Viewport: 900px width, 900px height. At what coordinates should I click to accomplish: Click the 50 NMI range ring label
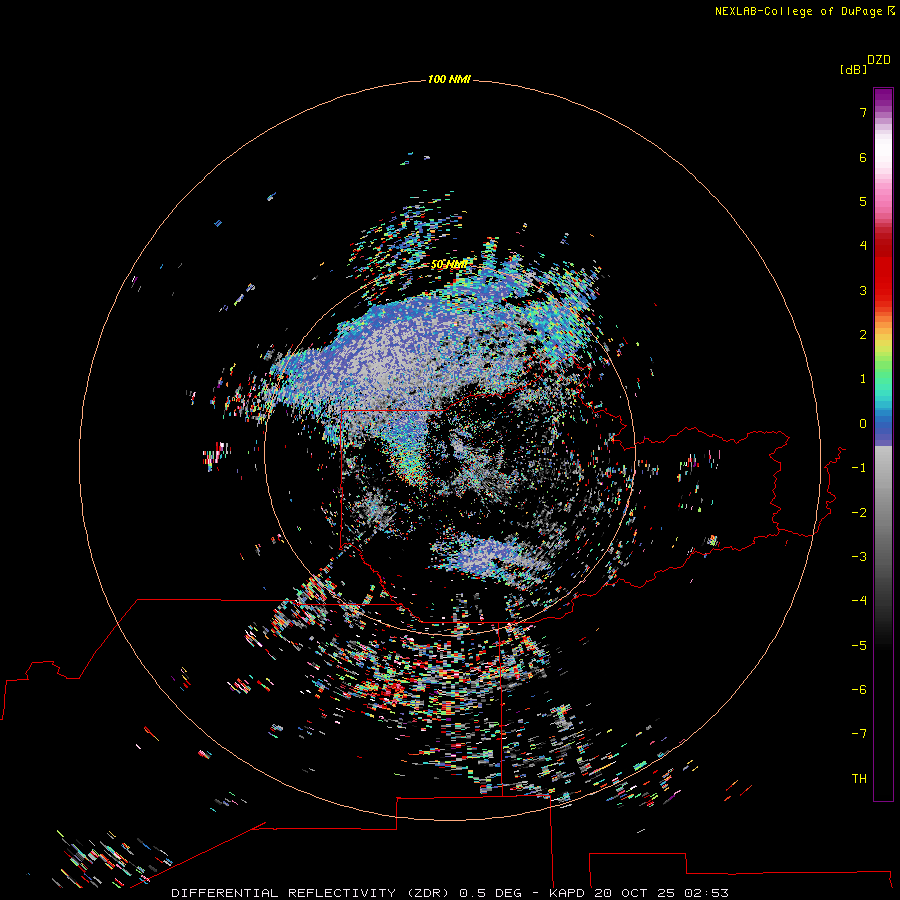click(x=449, y=265)
